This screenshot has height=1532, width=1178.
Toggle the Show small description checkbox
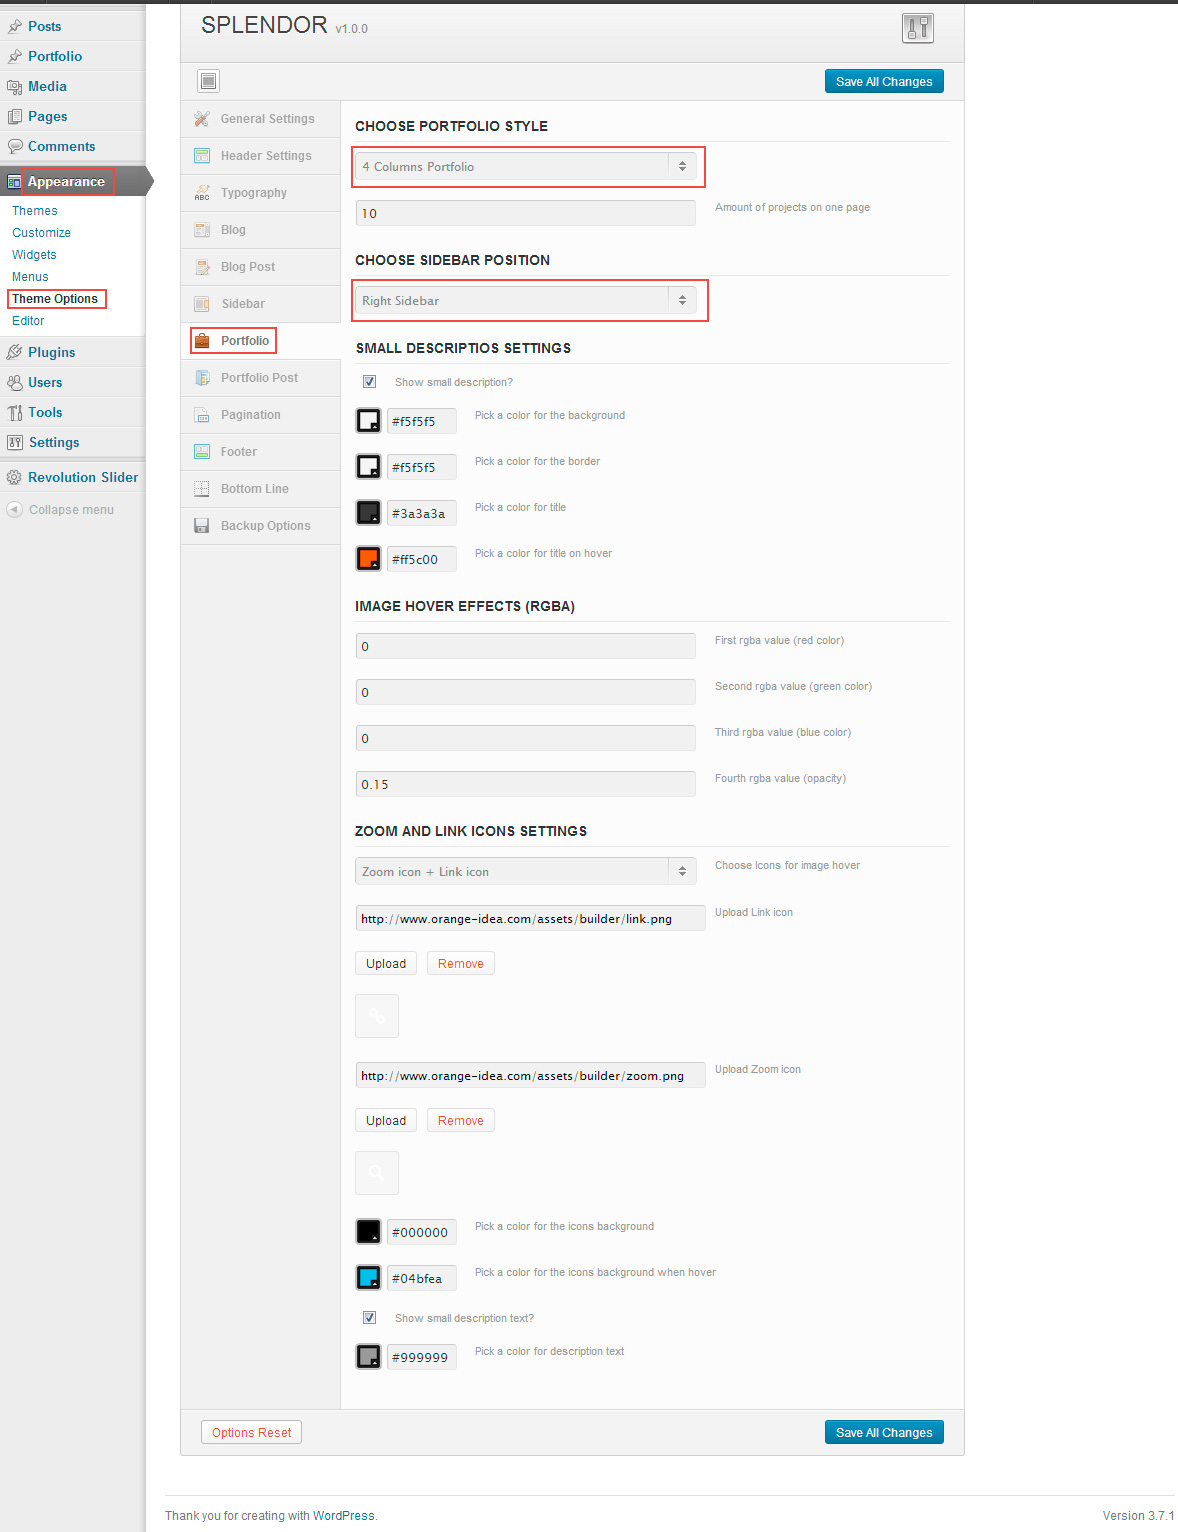(369, 382)
